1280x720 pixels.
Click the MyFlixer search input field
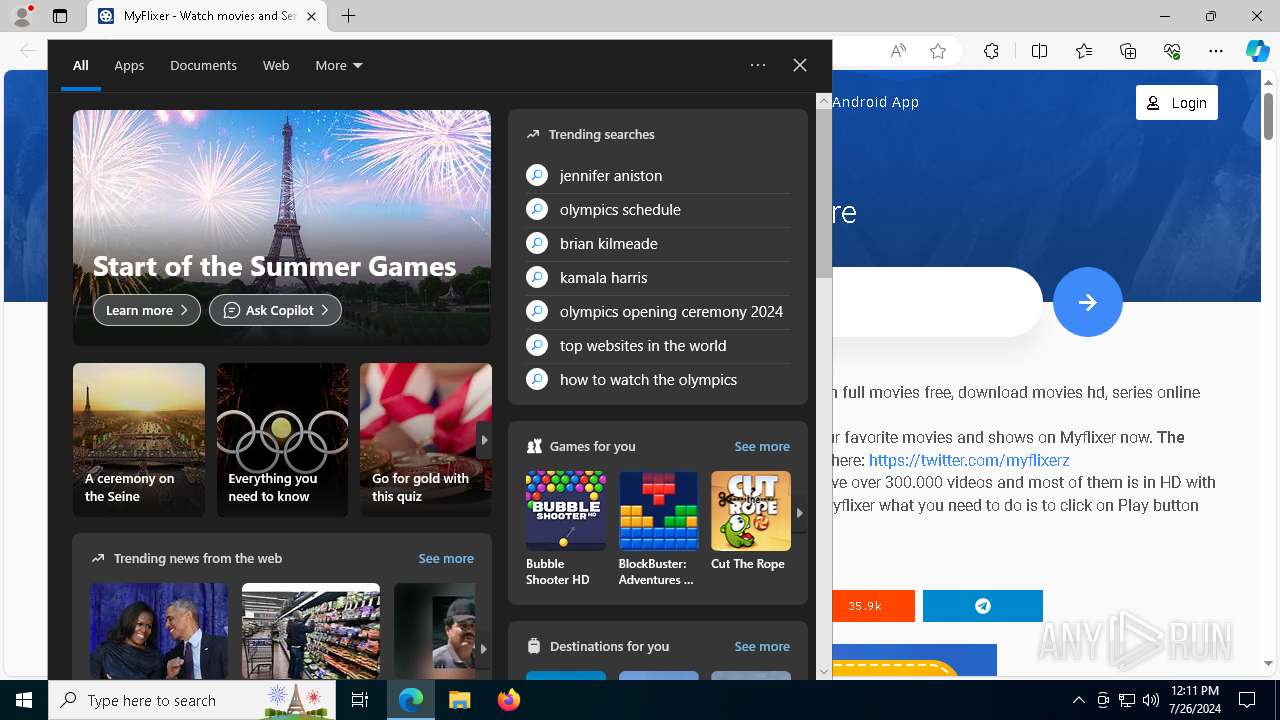coord(936,302)
